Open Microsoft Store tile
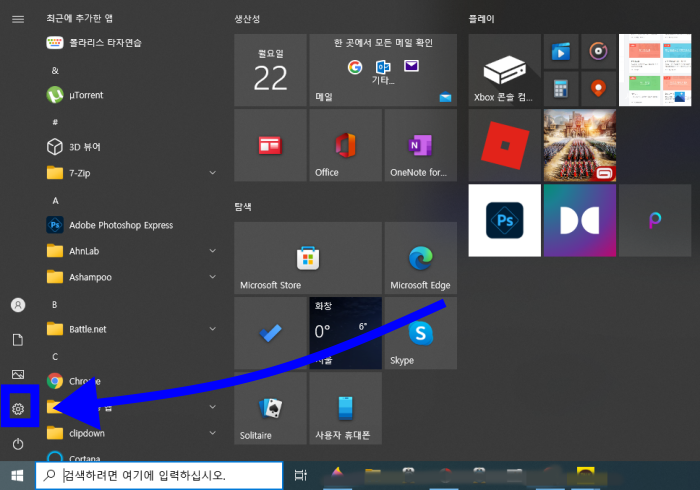This screenshot has height=490, width=700. [308, 258]
